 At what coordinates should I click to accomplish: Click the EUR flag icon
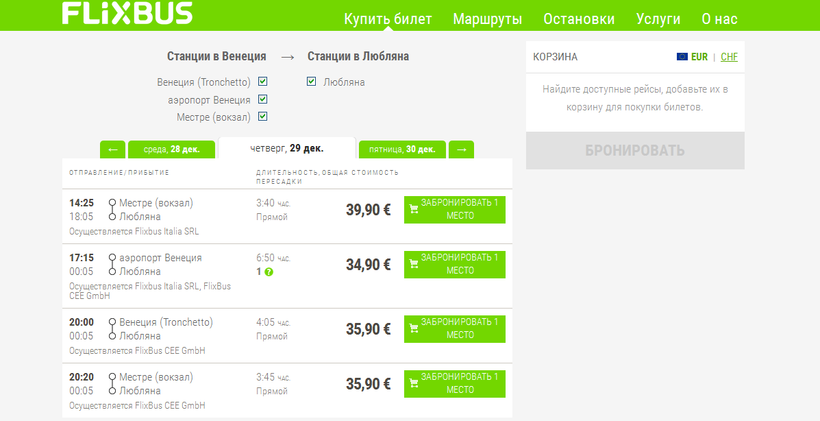(682, 57)
